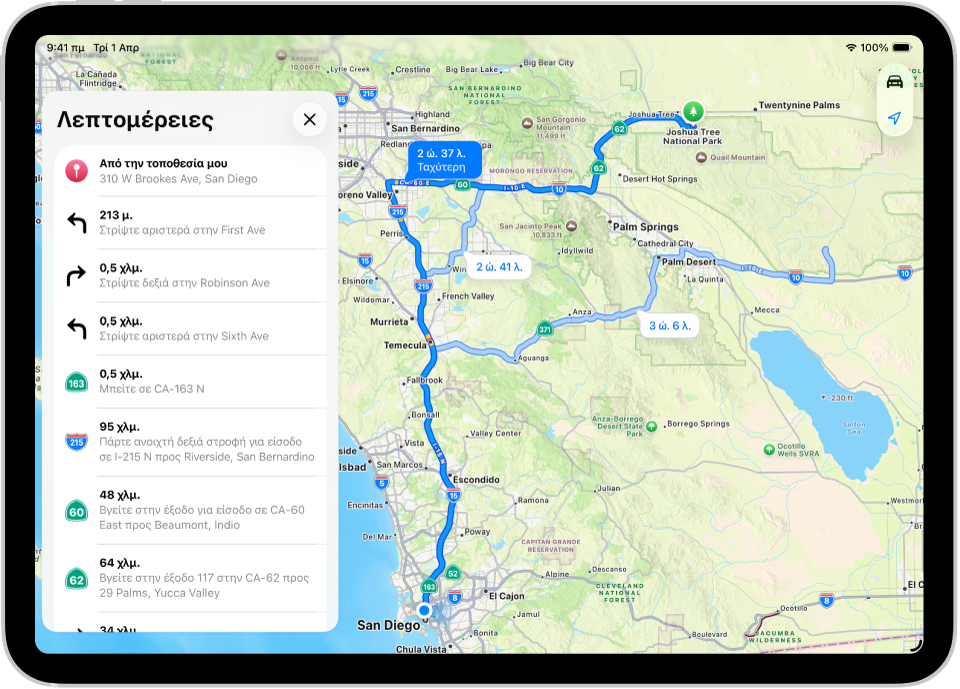The height and width of the screenshot is (689, 960).
Task: Tap CA-163 shield in directions list
Action: tap(77, 383)
